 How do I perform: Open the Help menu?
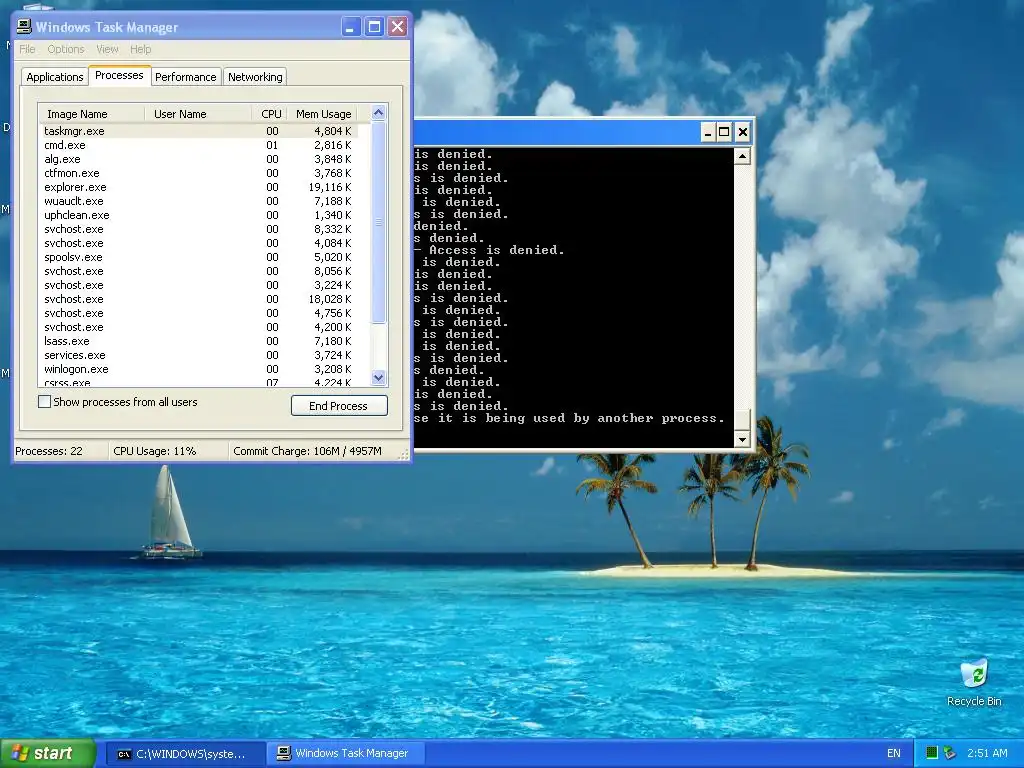140,49
